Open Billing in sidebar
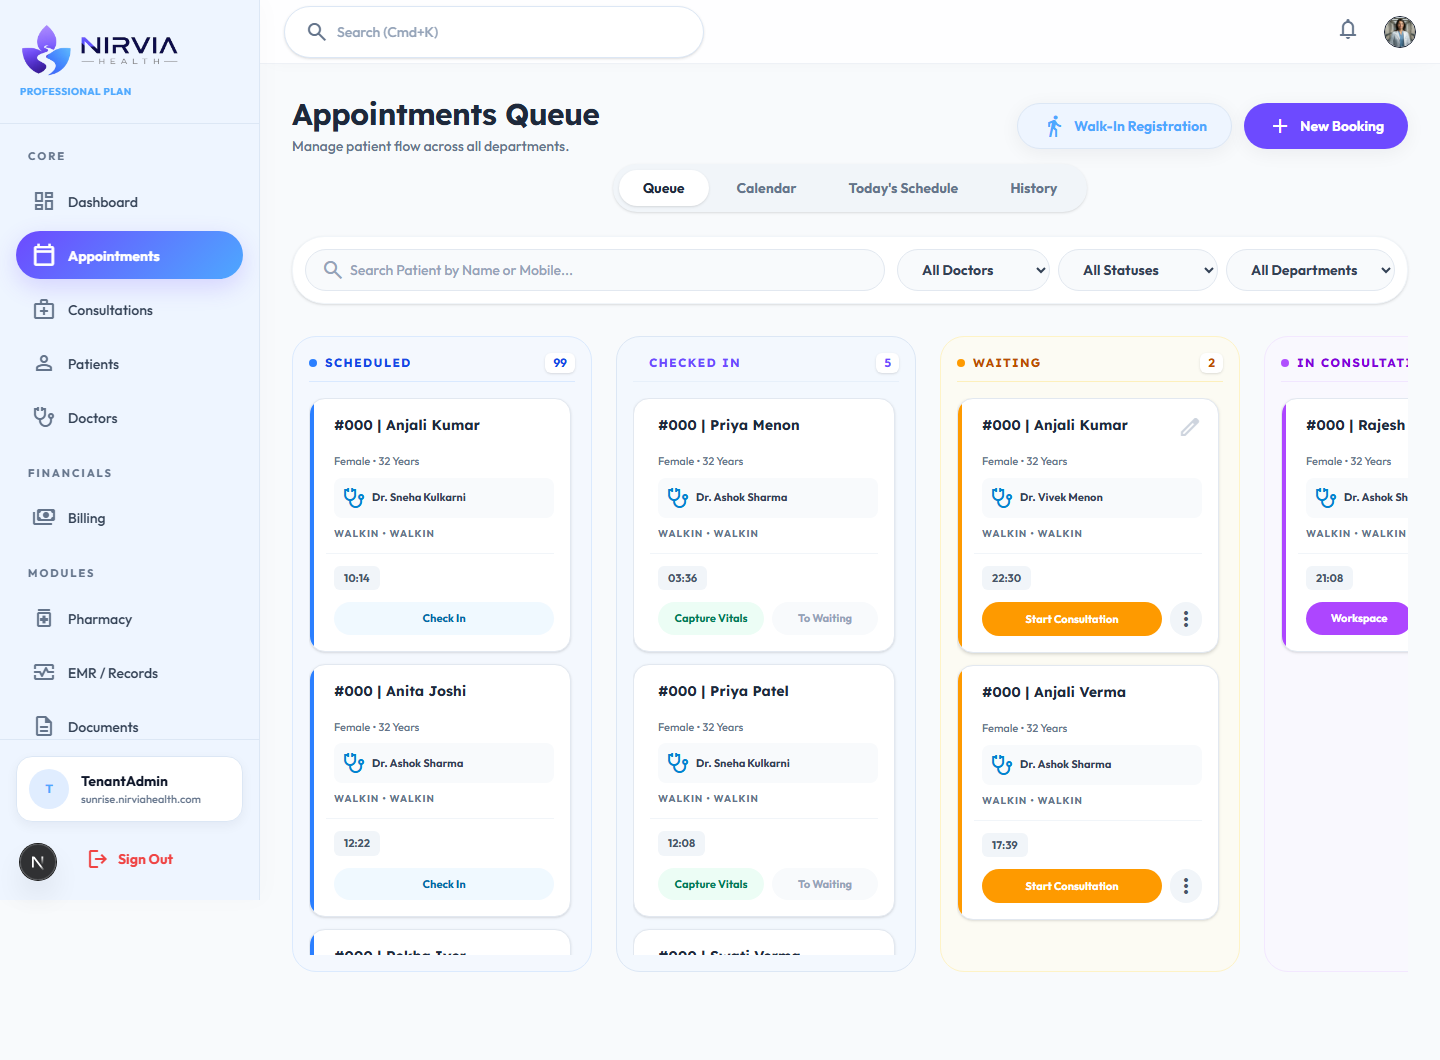1440x1060 pixels. (129, 518)
